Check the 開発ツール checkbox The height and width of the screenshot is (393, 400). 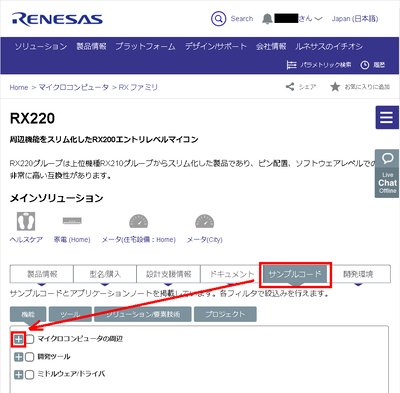point(30,357)
